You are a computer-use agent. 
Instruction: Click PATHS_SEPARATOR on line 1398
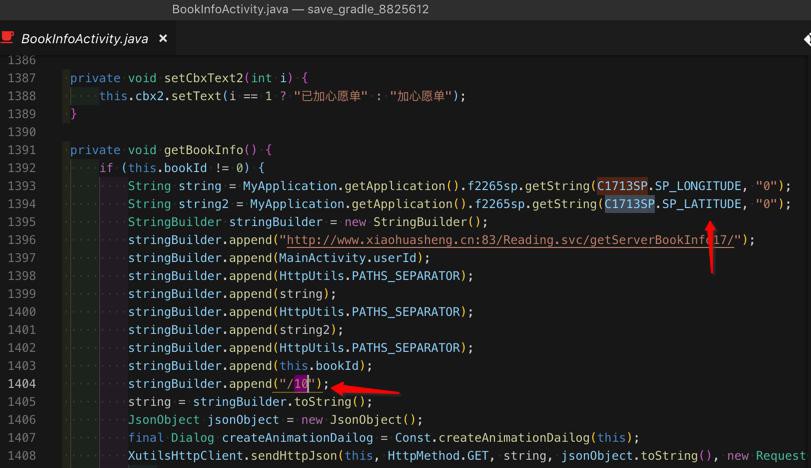point(406,276)
